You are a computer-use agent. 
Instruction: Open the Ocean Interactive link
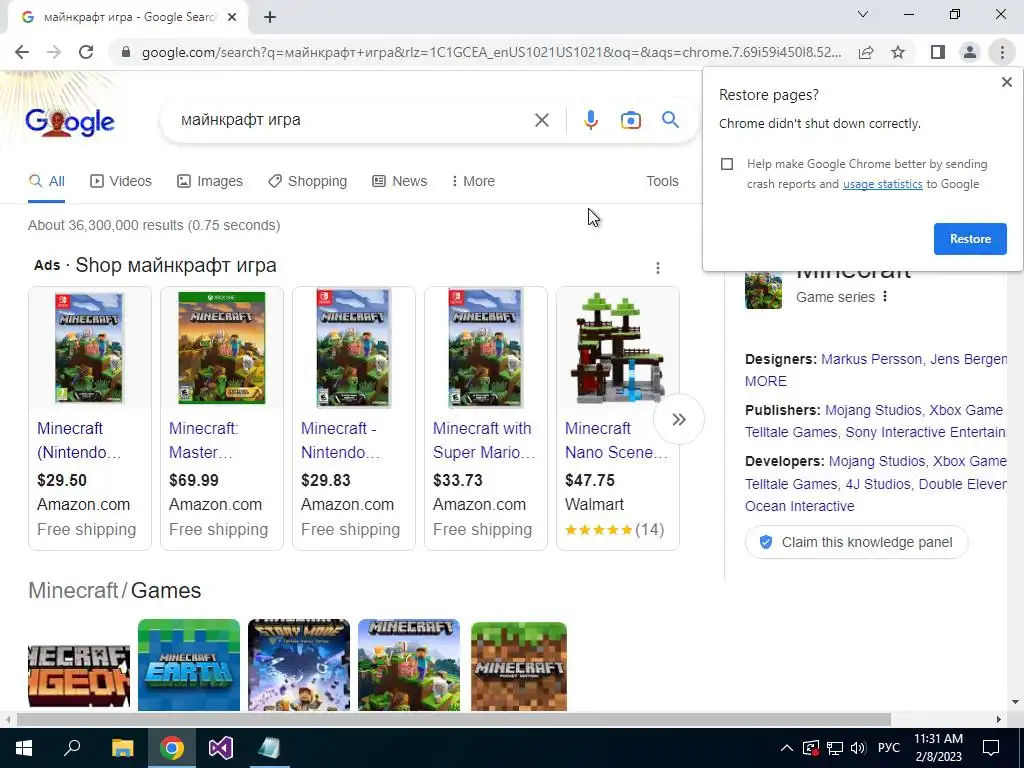[799, 506]
